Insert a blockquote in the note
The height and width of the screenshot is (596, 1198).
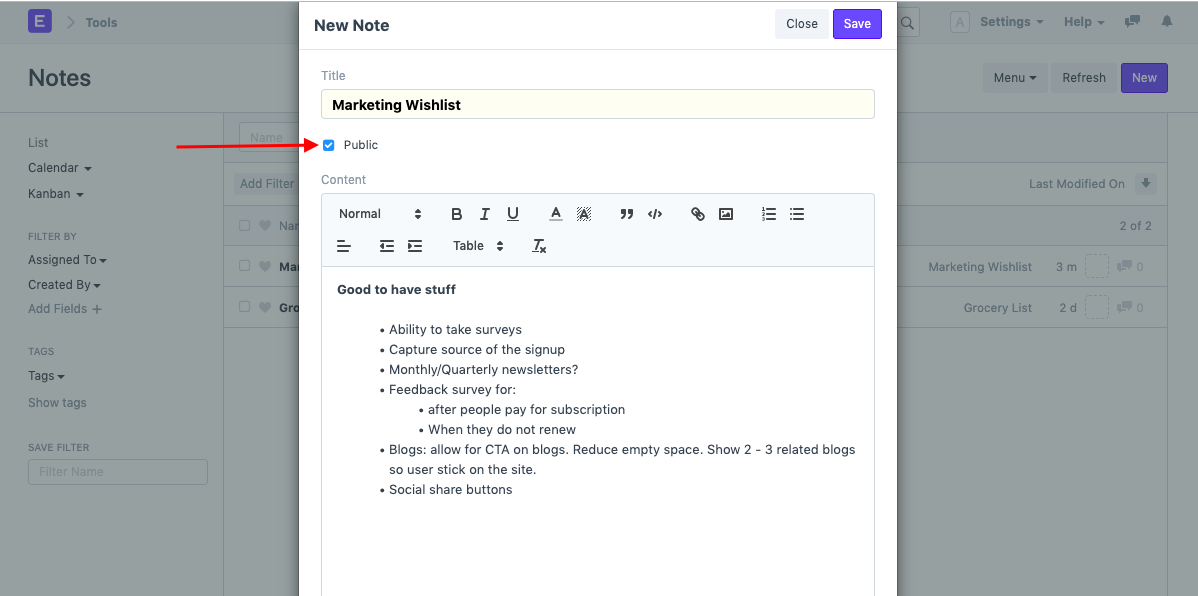click(627, 213)
